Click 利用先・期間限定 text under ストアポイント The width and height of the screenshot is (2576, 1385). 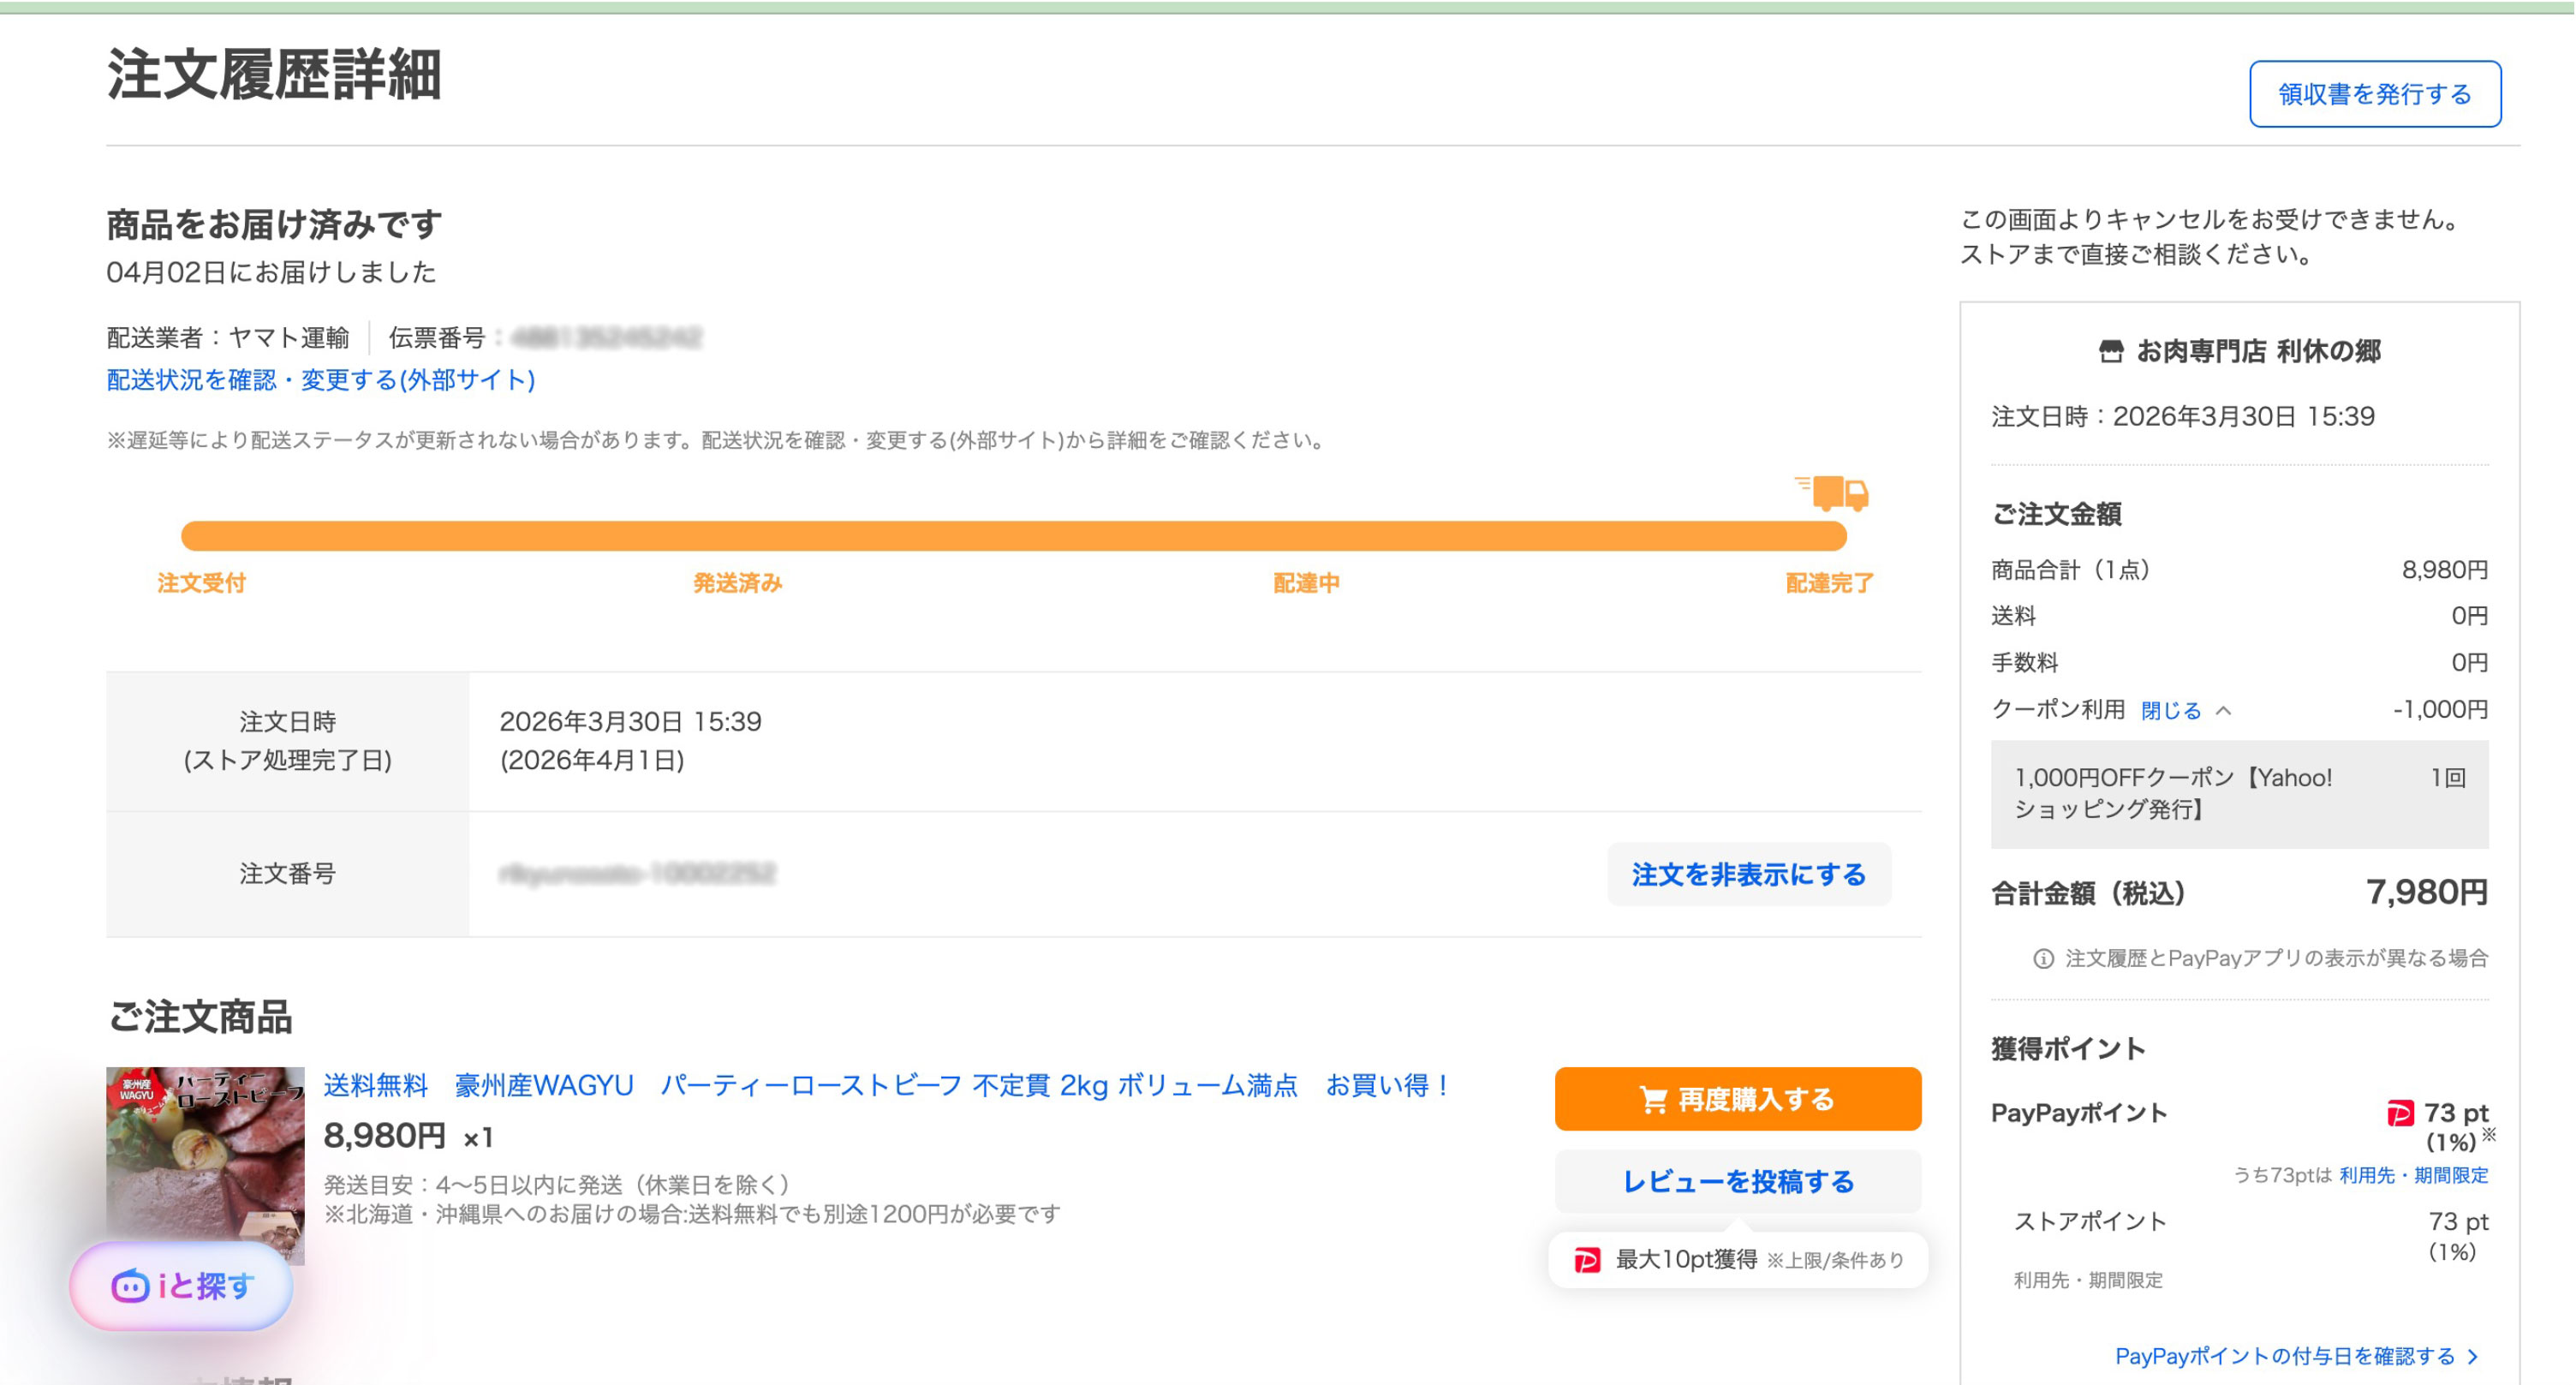pyautogui.click(x=2088, y=1281)
